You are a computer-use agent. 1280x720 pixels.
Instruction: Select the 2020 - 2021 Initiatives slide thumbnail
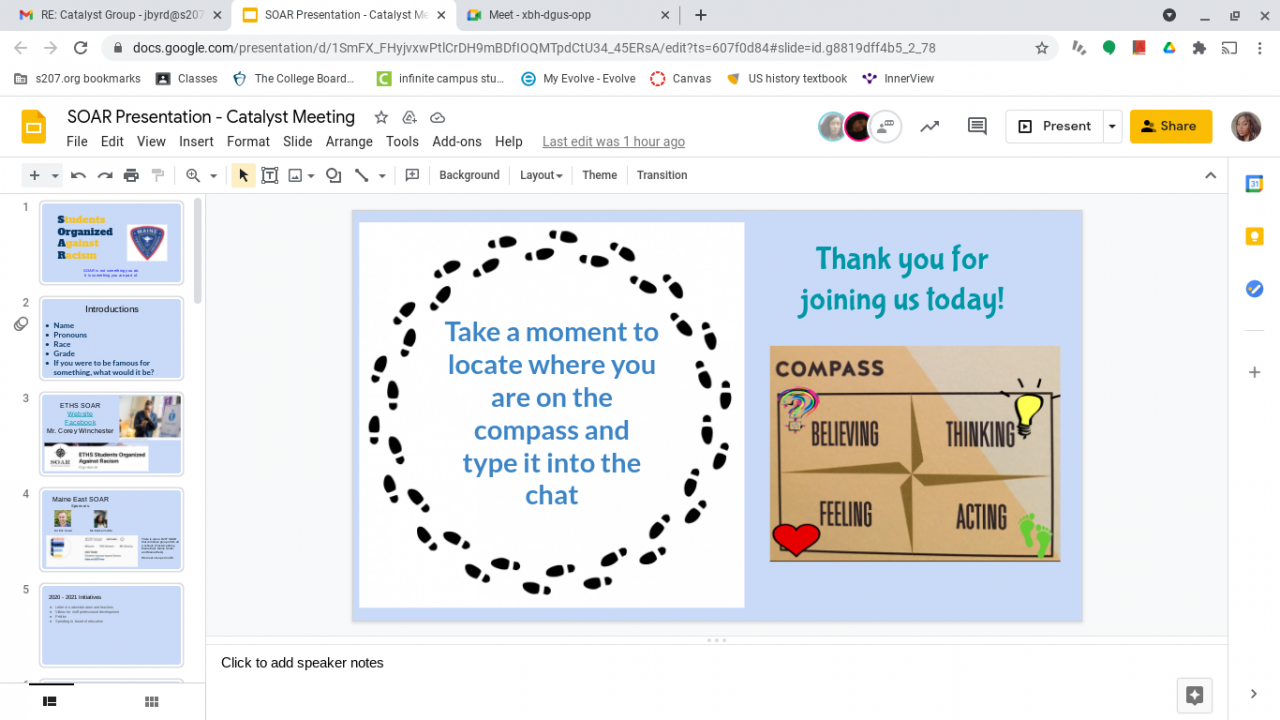click(x=111, y=625)
